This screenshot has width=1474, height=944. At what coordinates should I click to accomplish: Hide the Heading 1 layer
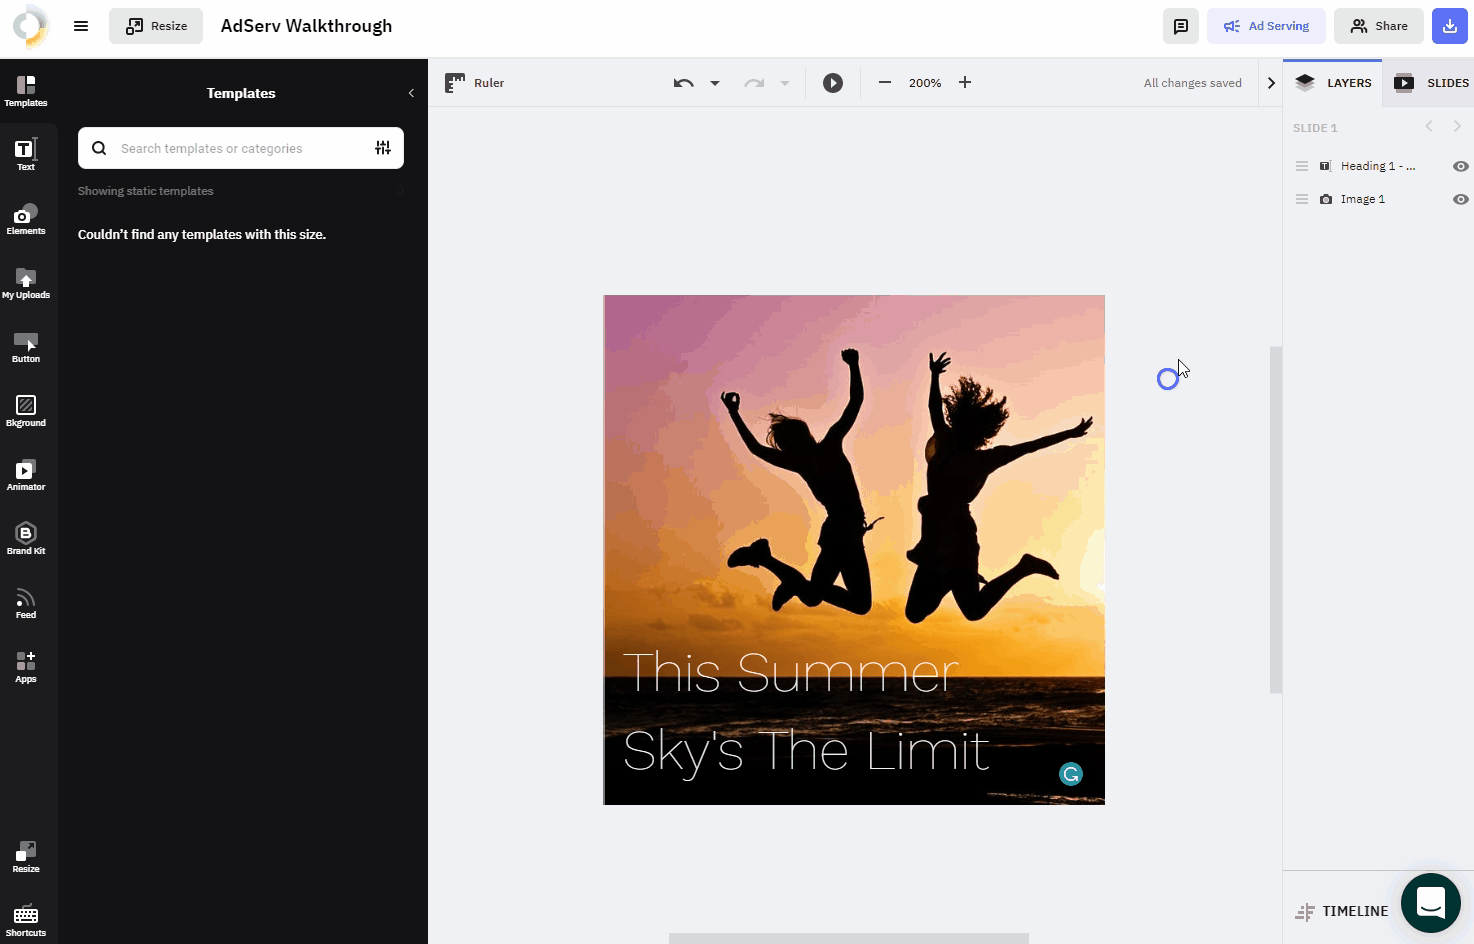coord(1461,166)
